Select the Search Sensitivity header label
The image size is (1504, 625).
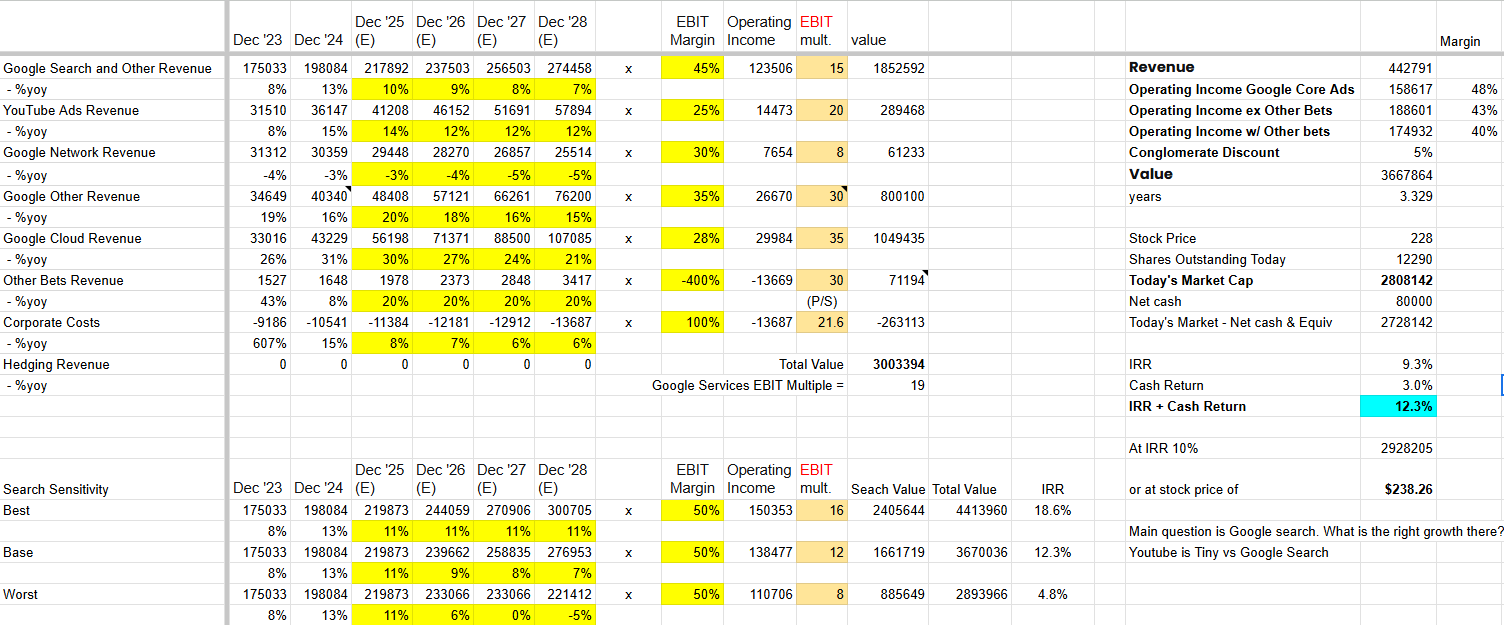pos(56,489)
